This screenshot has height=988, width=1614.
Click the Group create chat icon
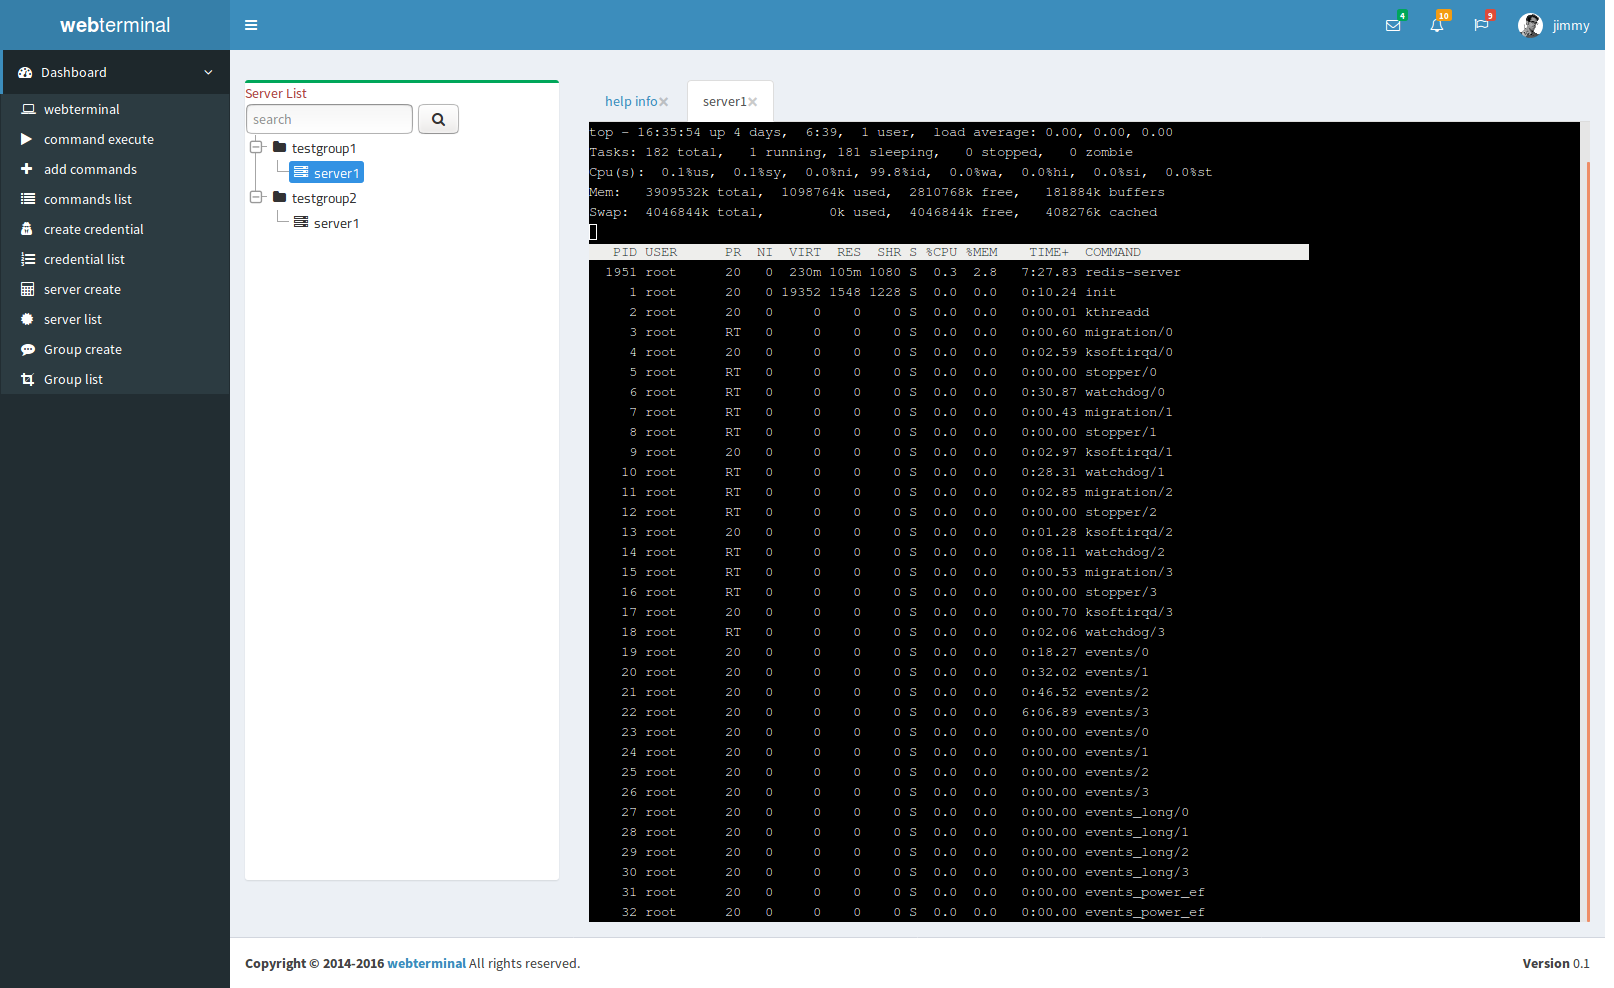(x=28, y=349)
